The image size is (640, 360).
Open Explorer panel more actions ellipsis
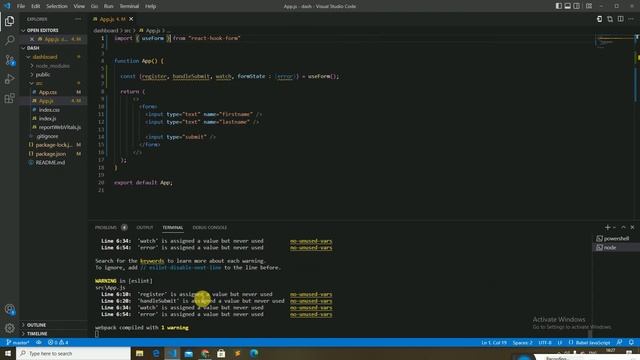click(x=78, y=19)
